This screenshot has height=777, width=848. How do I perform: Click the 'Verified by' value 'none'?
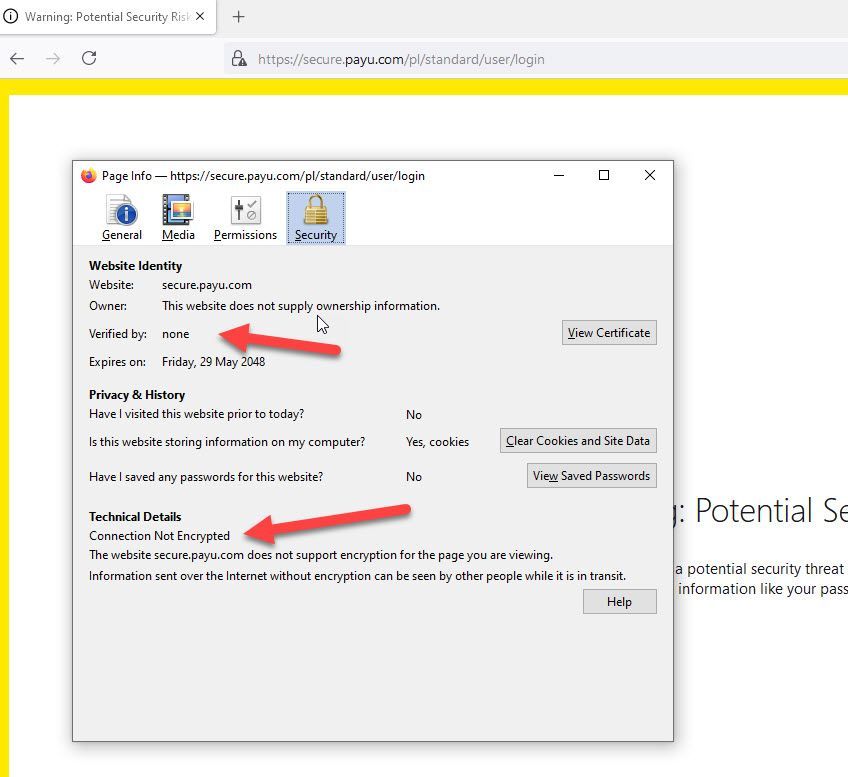click(176, 334)
